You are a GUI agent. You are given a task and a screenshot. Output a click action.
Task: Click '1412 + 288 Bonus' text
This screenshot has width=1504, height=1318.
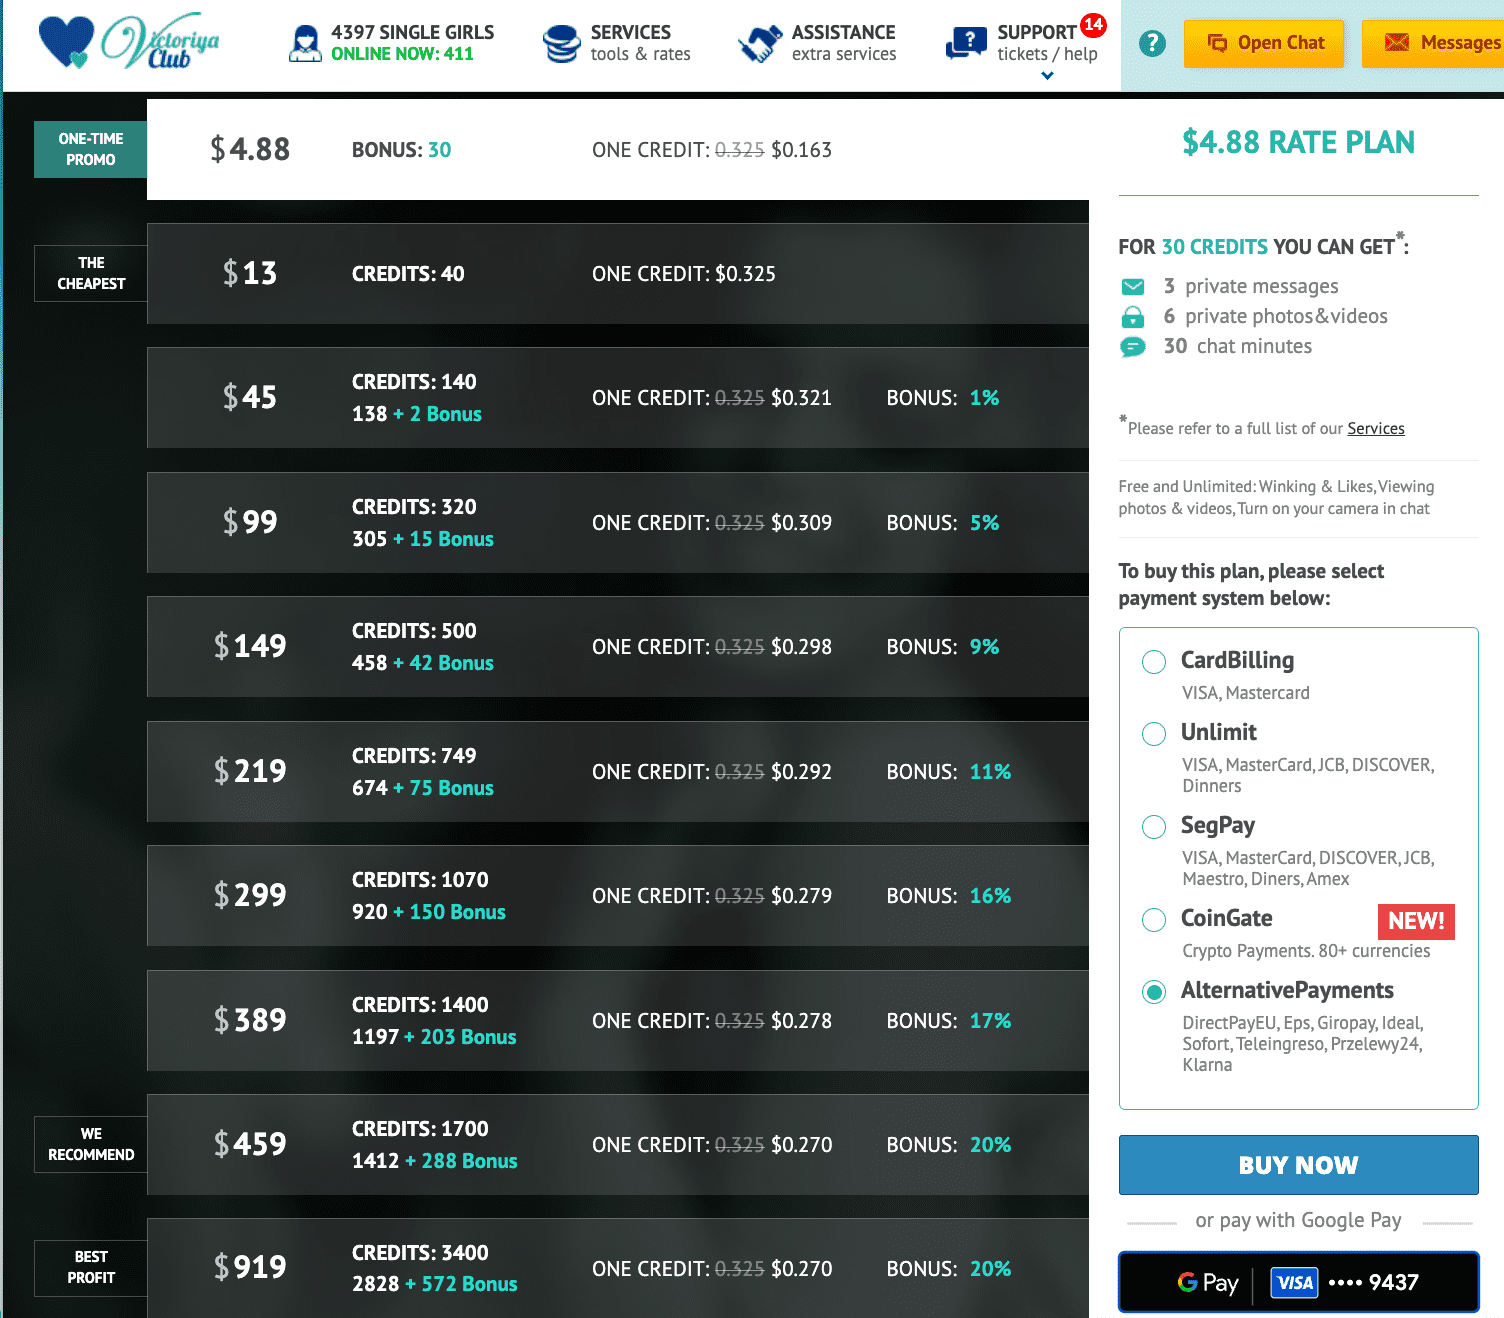[435, 1161]
